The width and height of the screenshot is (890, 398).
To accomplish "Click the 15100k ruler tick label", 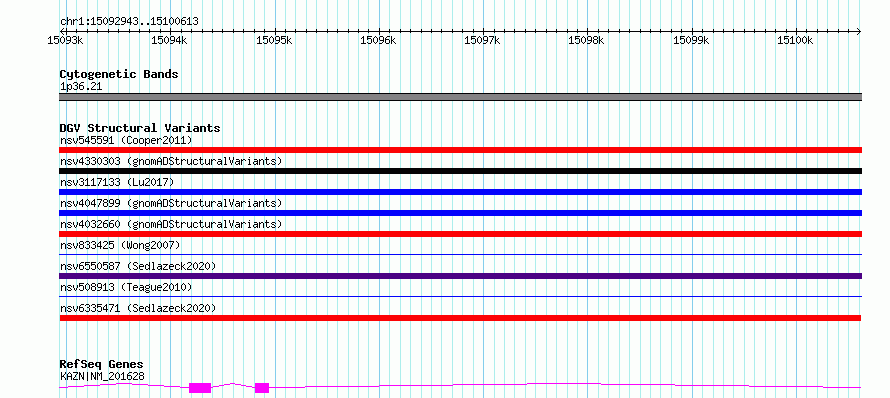I will pyautogui.click(x=795, y=40).
